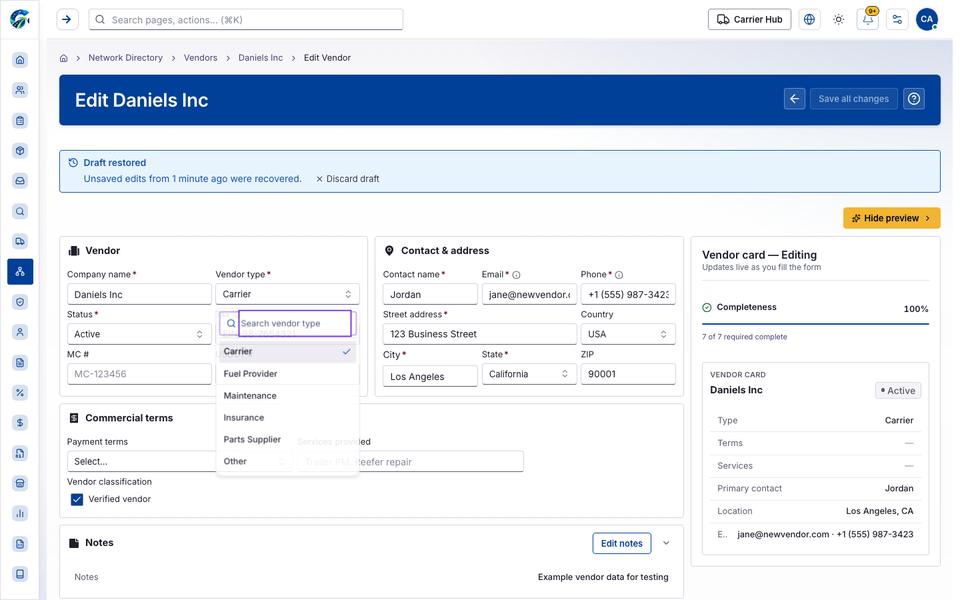Choose Fuel Provider from the vendor type list
960x600 pixels.
coord(287,373)
